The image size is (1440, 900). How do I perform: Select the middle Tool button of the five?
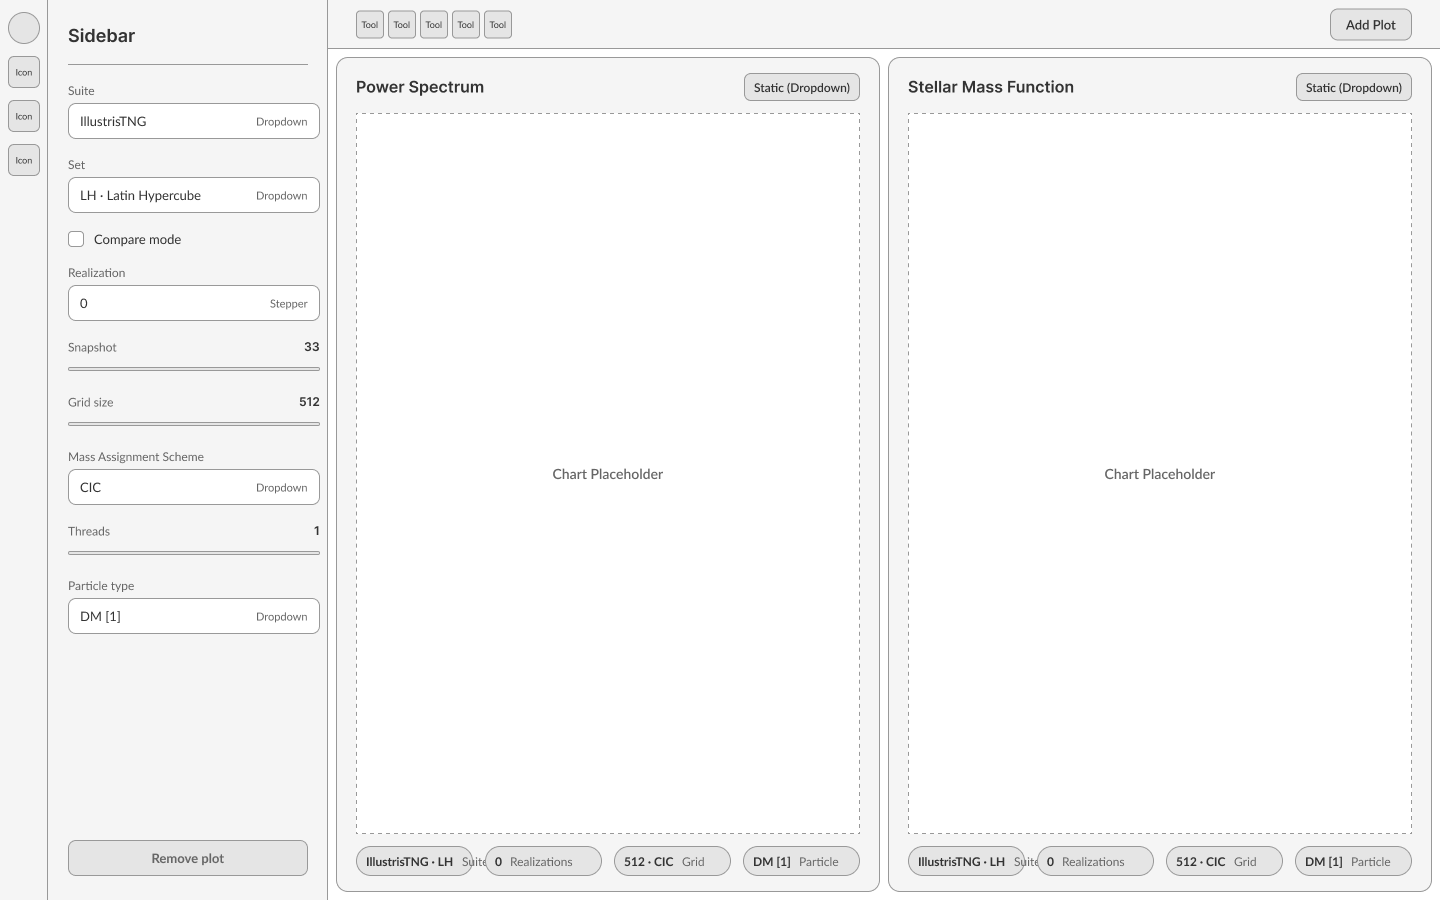click(434, 25)
